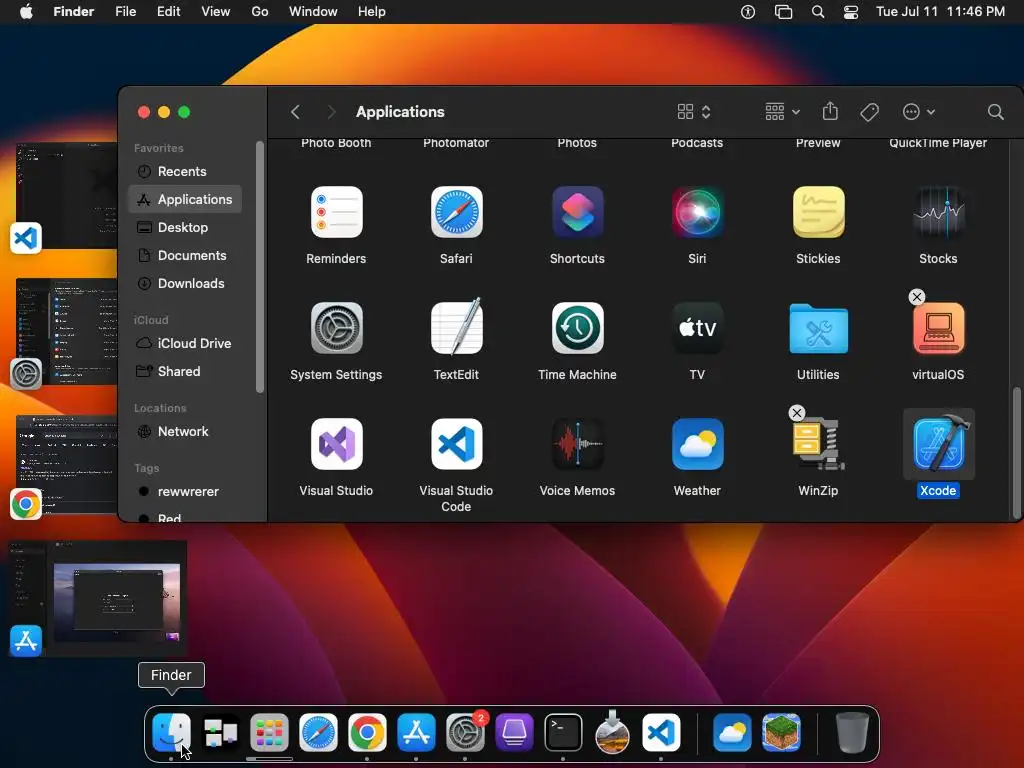Select the System Settings app icon

coord(336,328)
